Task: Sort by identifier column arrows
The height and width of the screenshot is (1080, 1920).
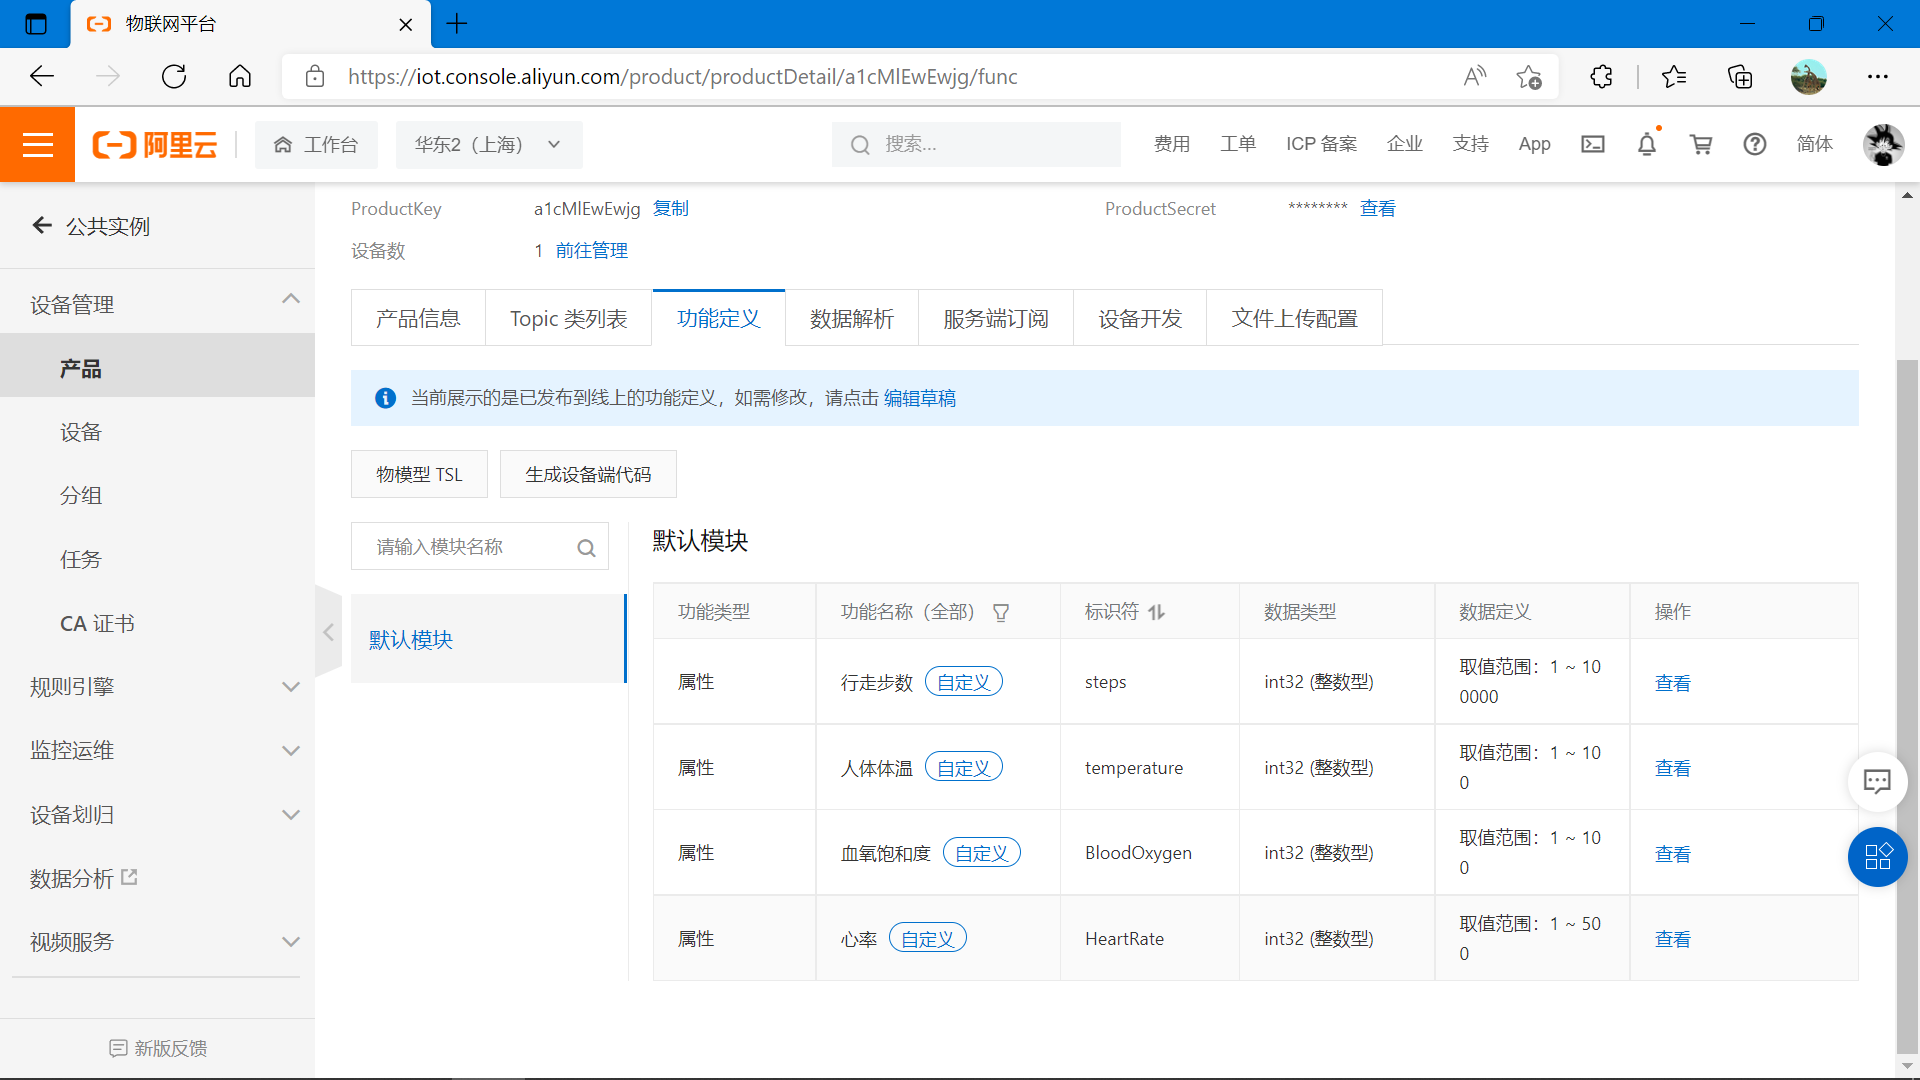Action: 1157,612
